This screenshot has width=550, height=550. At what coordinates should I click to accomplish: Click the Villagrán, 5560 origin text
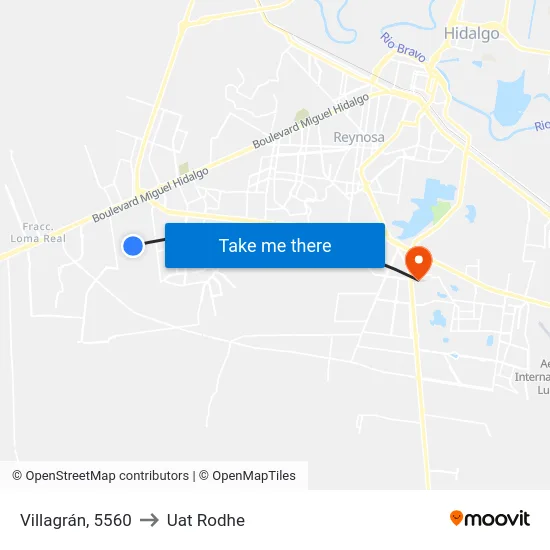[76, 520]
